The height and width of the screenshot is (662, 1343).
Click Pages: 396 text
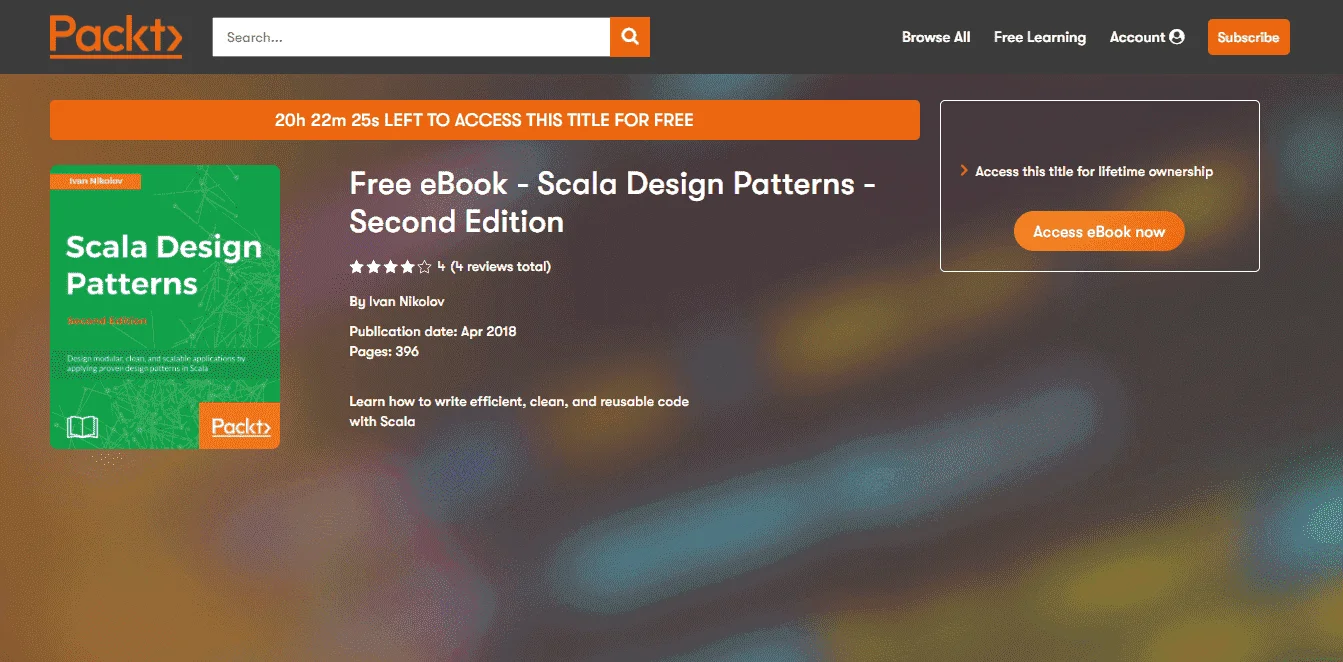point(384,351)
